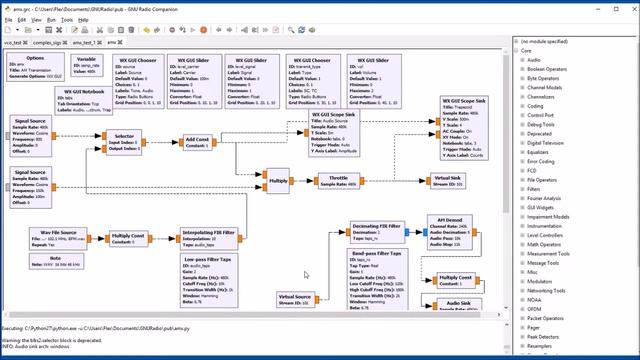Rotate the block clockwise
Screen dimensions: 640x360
coord(229,30)
